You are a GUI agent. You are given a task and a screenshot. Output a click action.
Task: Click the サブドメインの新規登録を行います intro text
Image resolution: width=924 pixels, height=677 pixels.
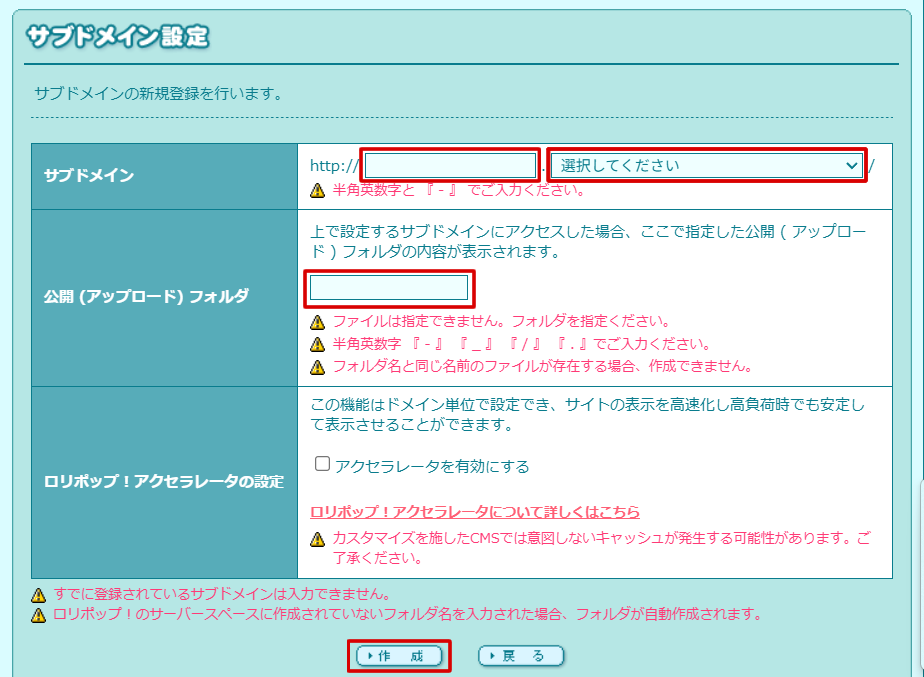(157, 95)
